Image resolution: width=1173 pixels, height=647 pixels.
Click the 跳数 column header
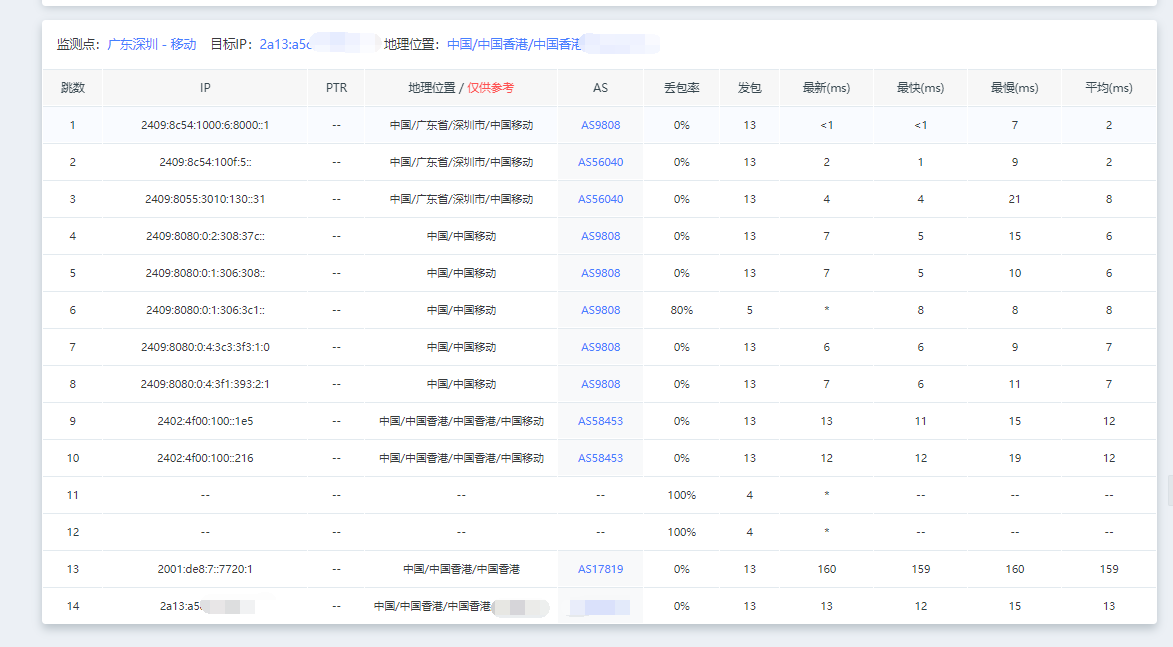73,88
